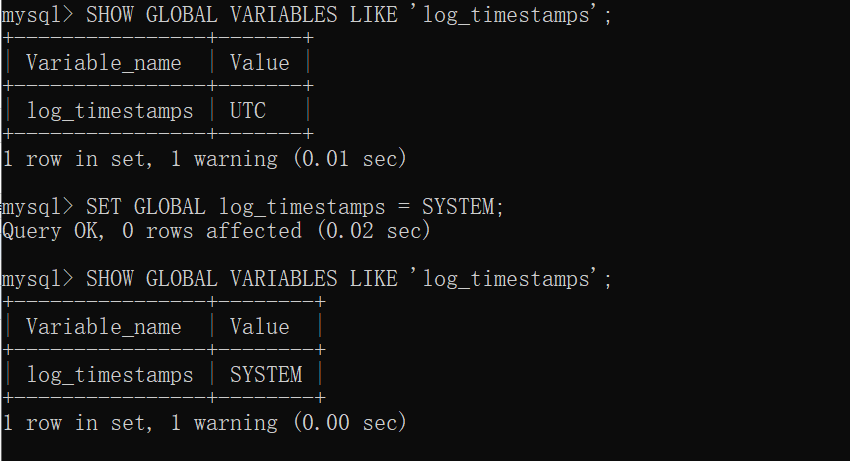Click the second mysql> prompt before SET
Image resolution: width=850 pixels, height=461 pixels.
37,207
